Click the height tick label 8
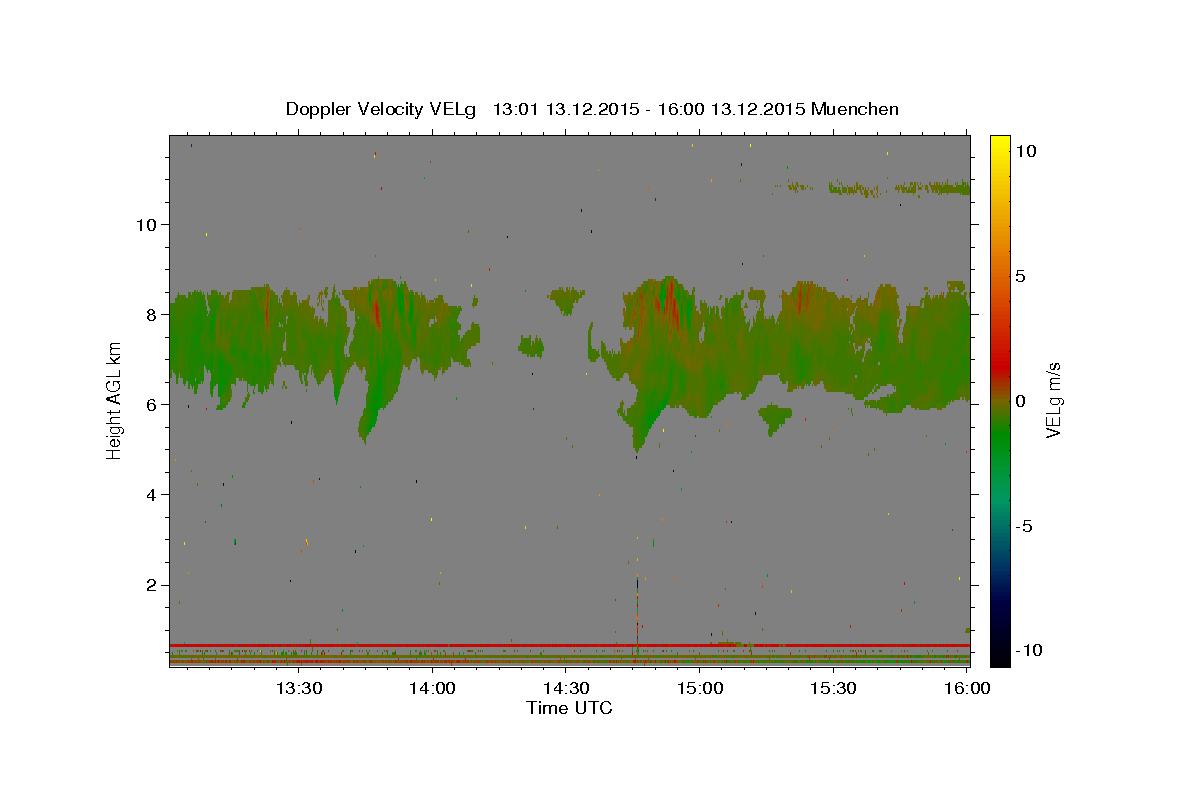The image size is (1200, 800). [149, 314]
